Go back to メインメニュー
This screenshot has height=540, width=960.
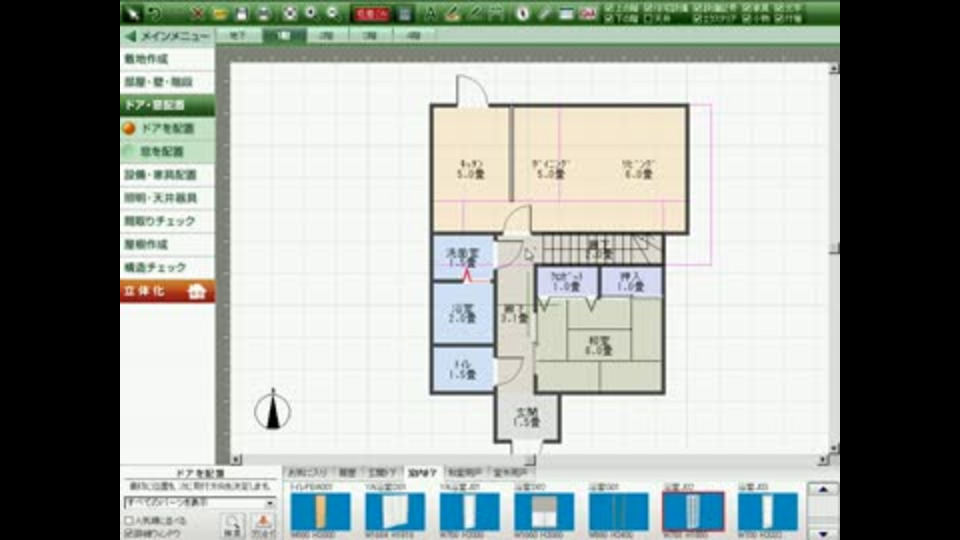point(167,36)
